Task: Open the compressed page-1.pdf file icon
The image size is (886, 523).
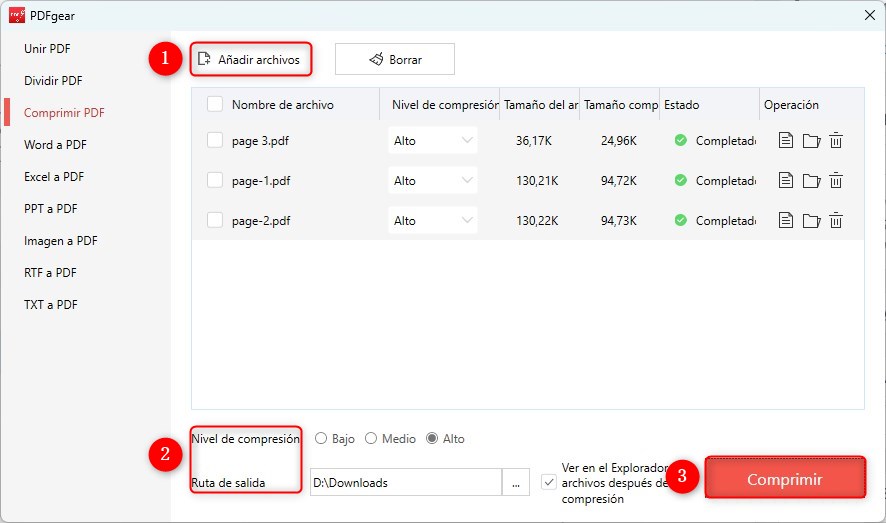Action: click(786, 181)
